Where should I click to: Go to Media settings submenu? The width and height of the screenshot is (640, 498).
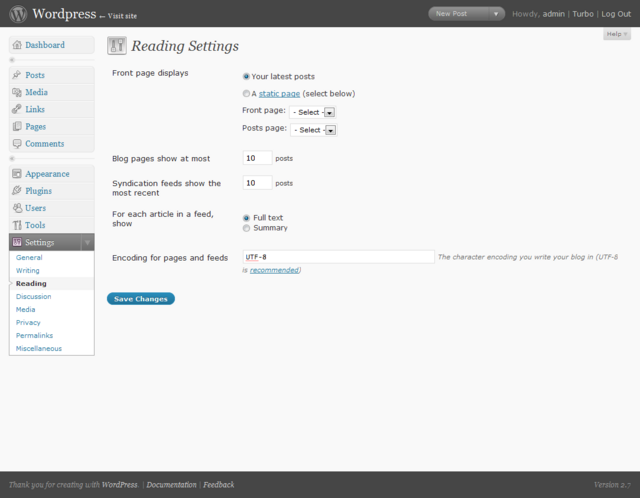pyautogui.click(x=25, y=310)
